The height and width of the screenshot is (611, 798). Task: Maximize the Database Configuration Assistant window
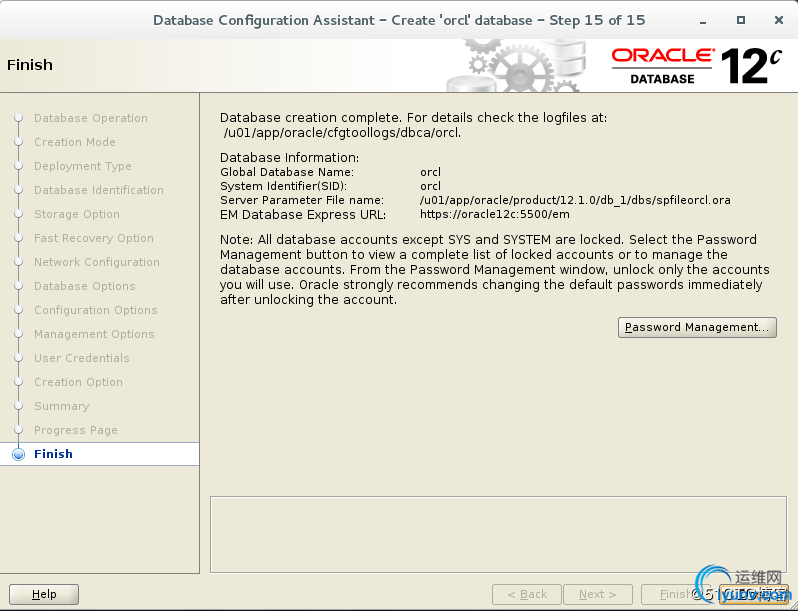(741, 20)
